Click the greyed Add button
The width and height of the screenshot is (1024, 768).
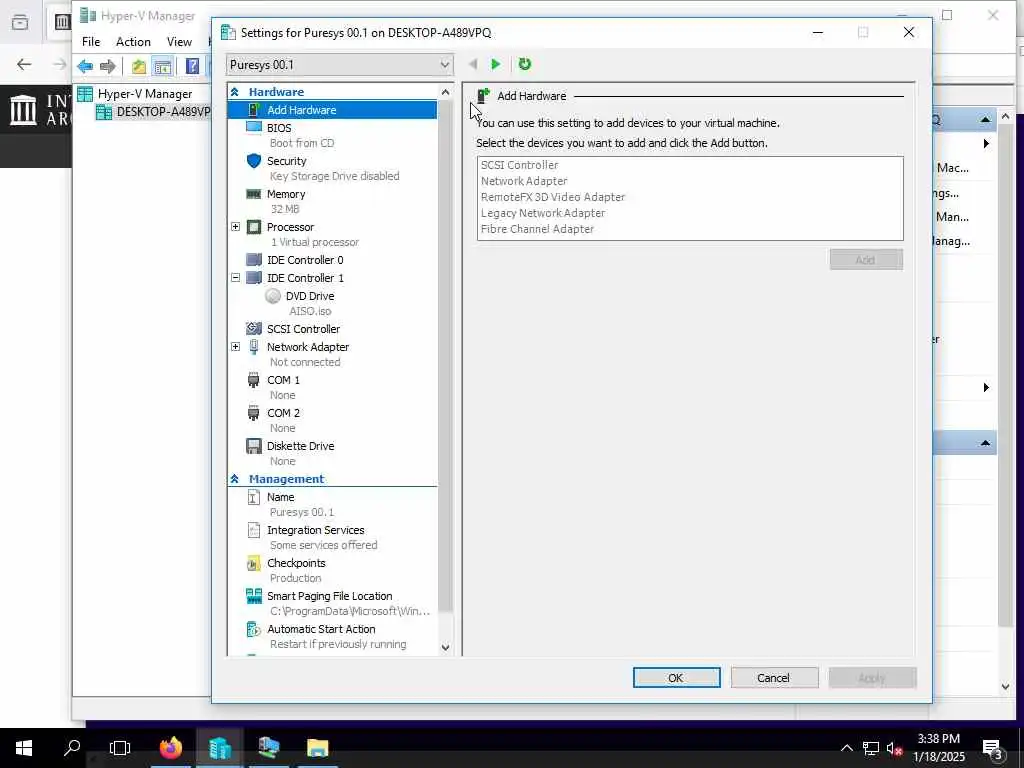coord(866,260)
